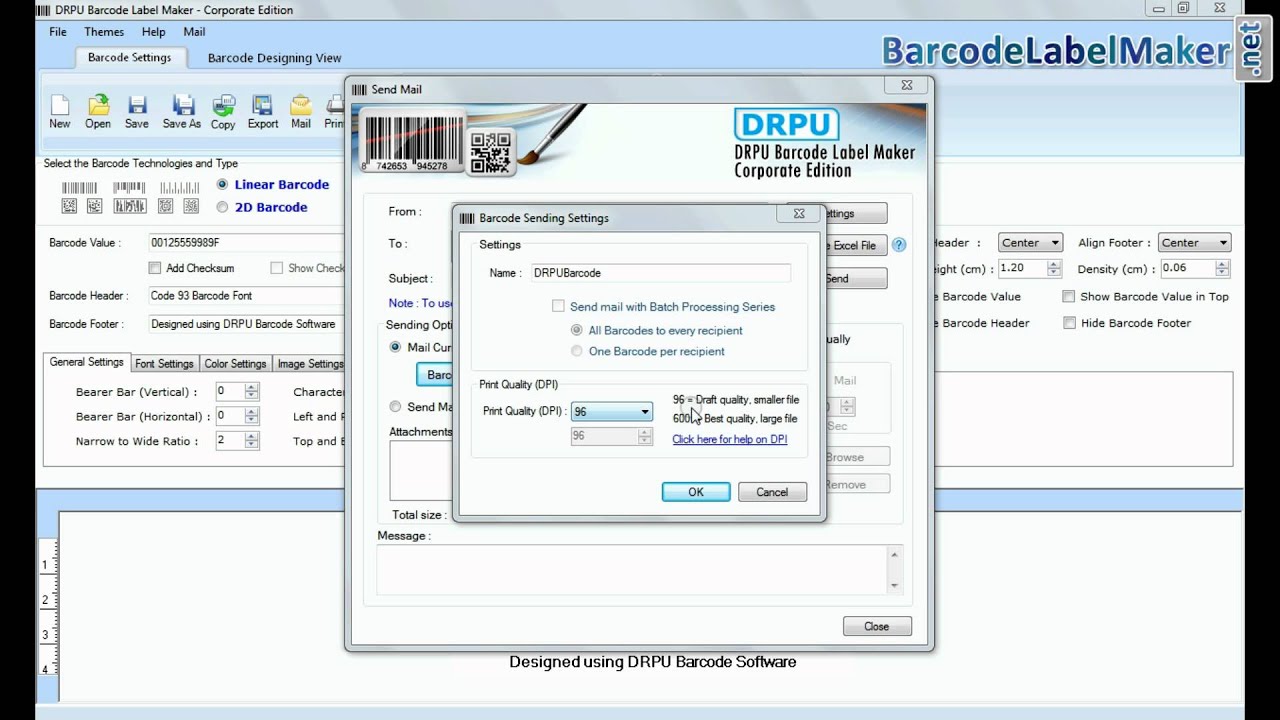1280x720 pixels.
Task: Open the Print Quality (DPI) dropdown
Action: click(x=611, y=411)
